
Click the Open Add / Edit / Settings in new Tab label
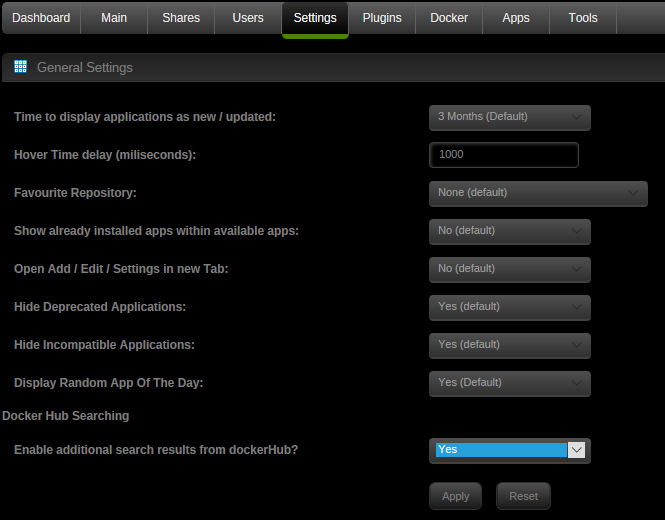click(121, 269)
